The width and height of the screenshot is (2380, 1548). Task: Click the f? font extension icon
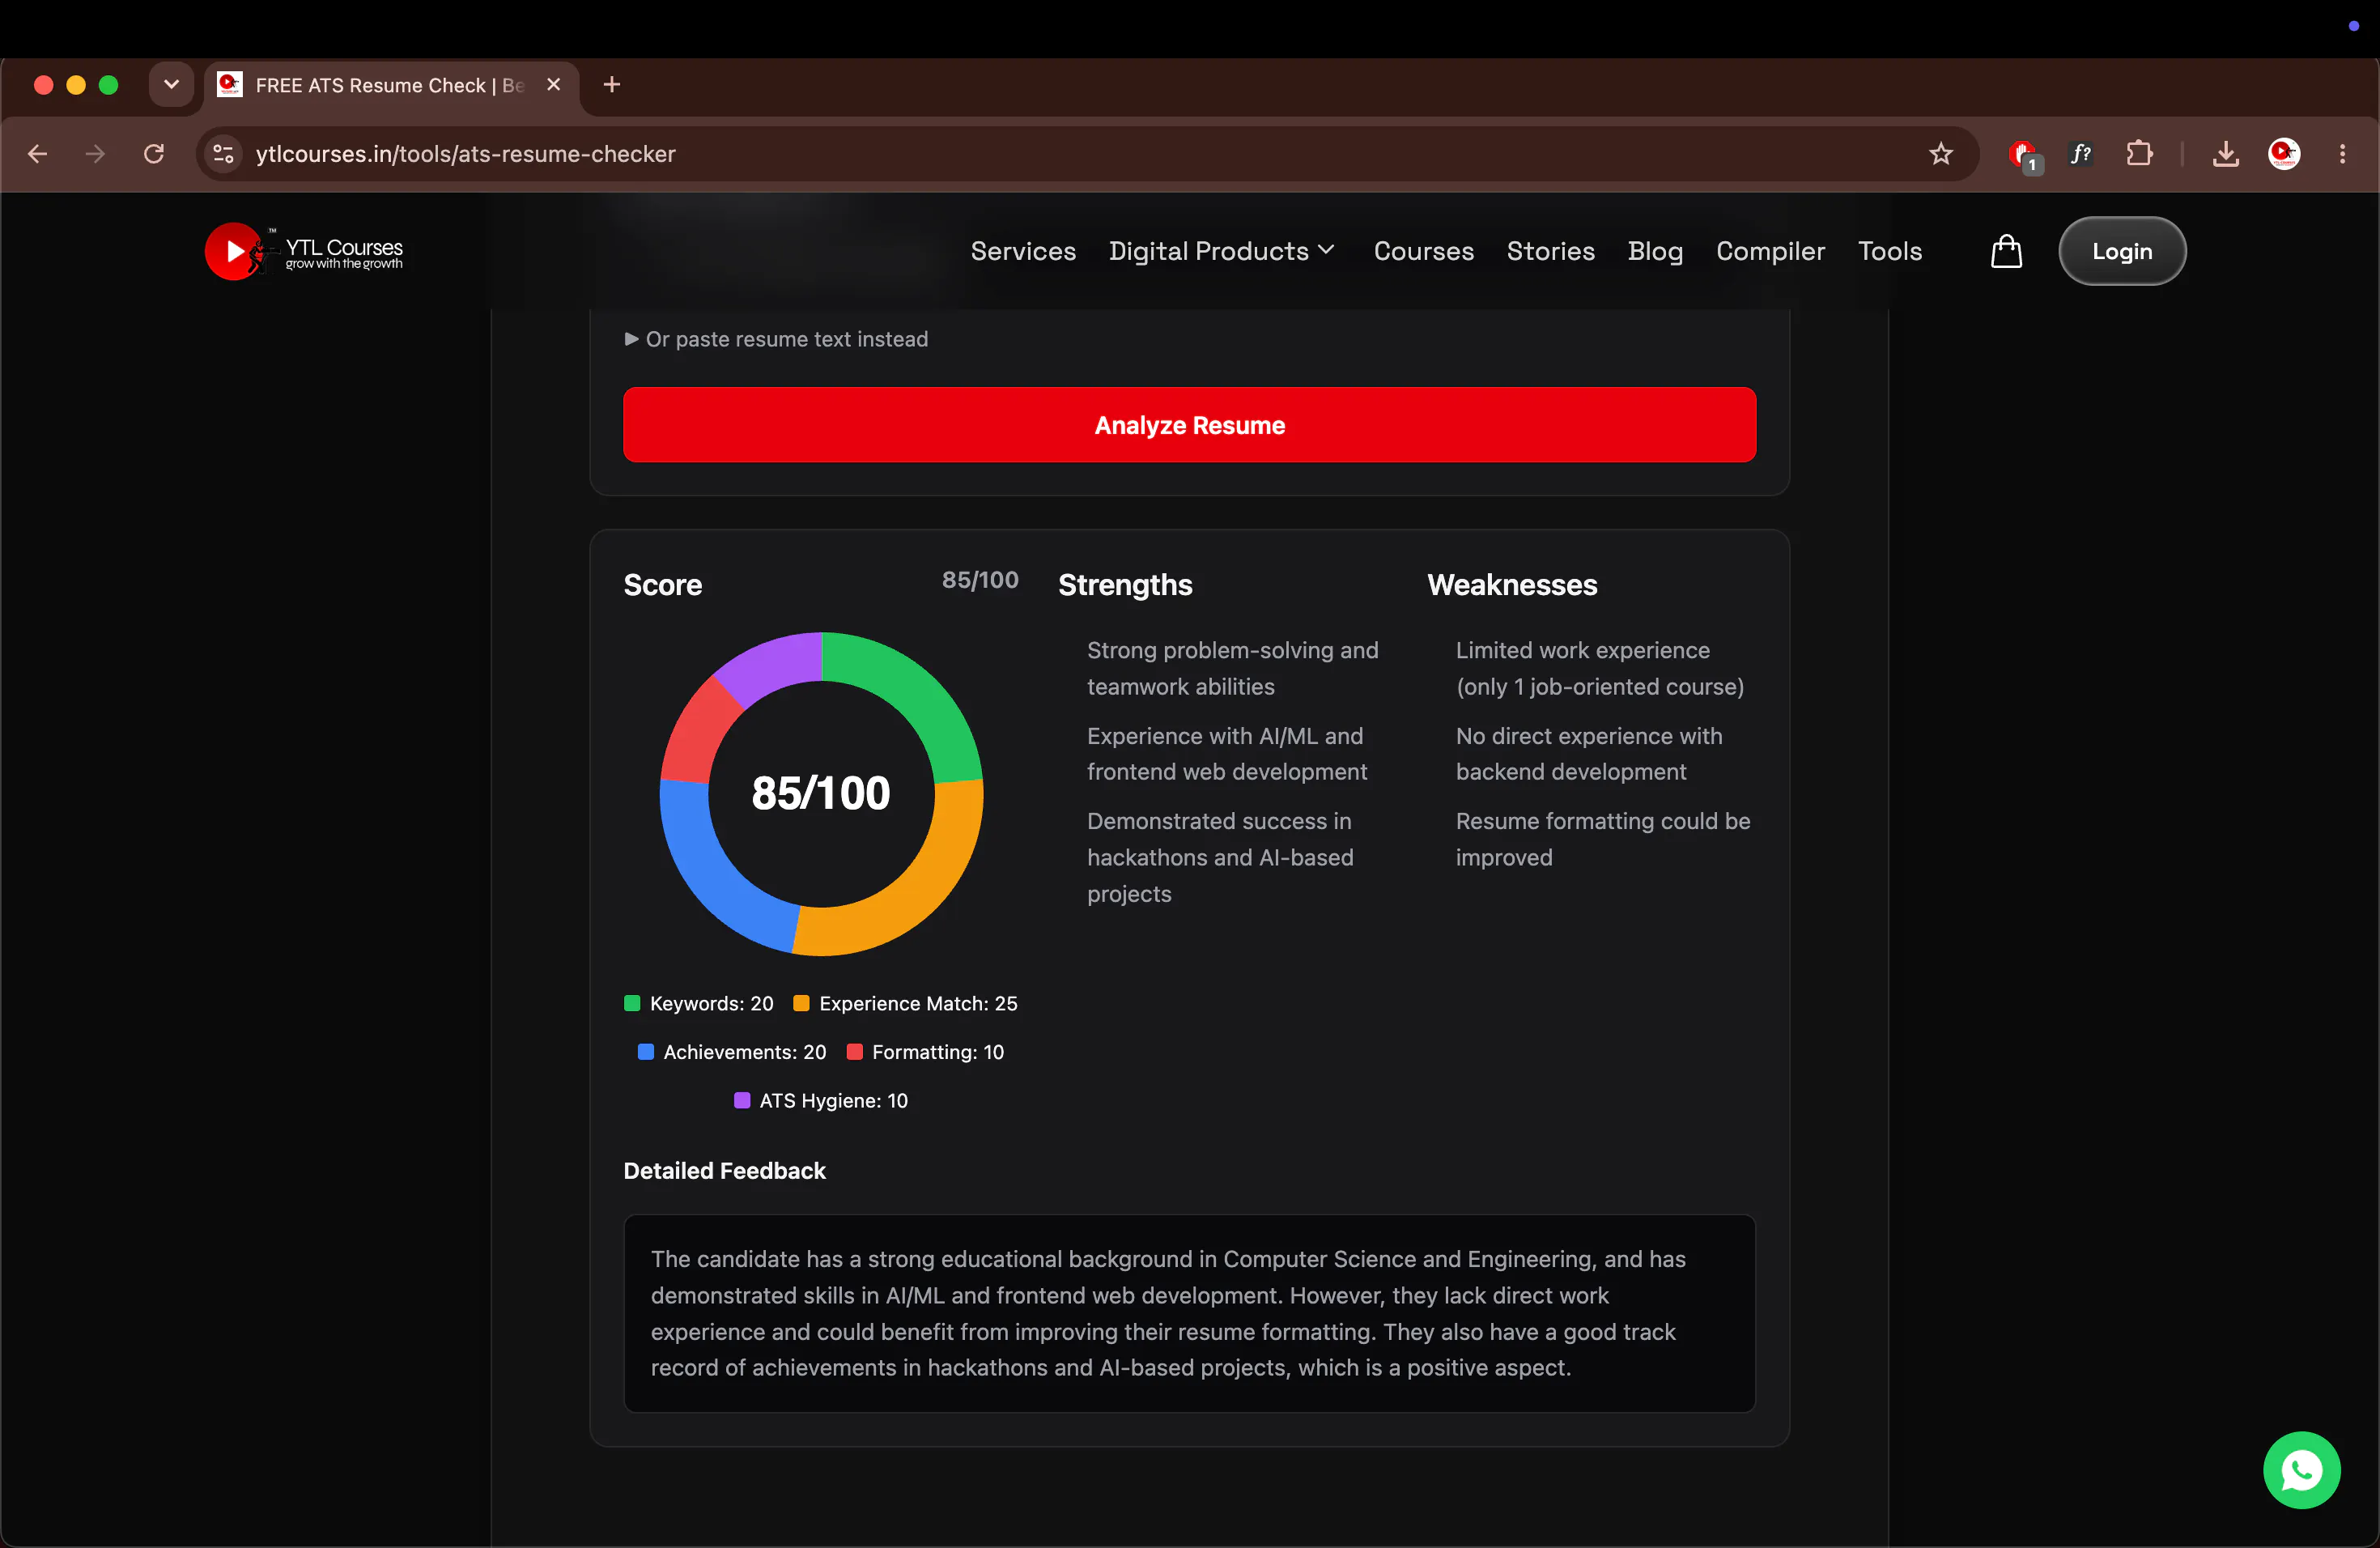(2081, 154)
